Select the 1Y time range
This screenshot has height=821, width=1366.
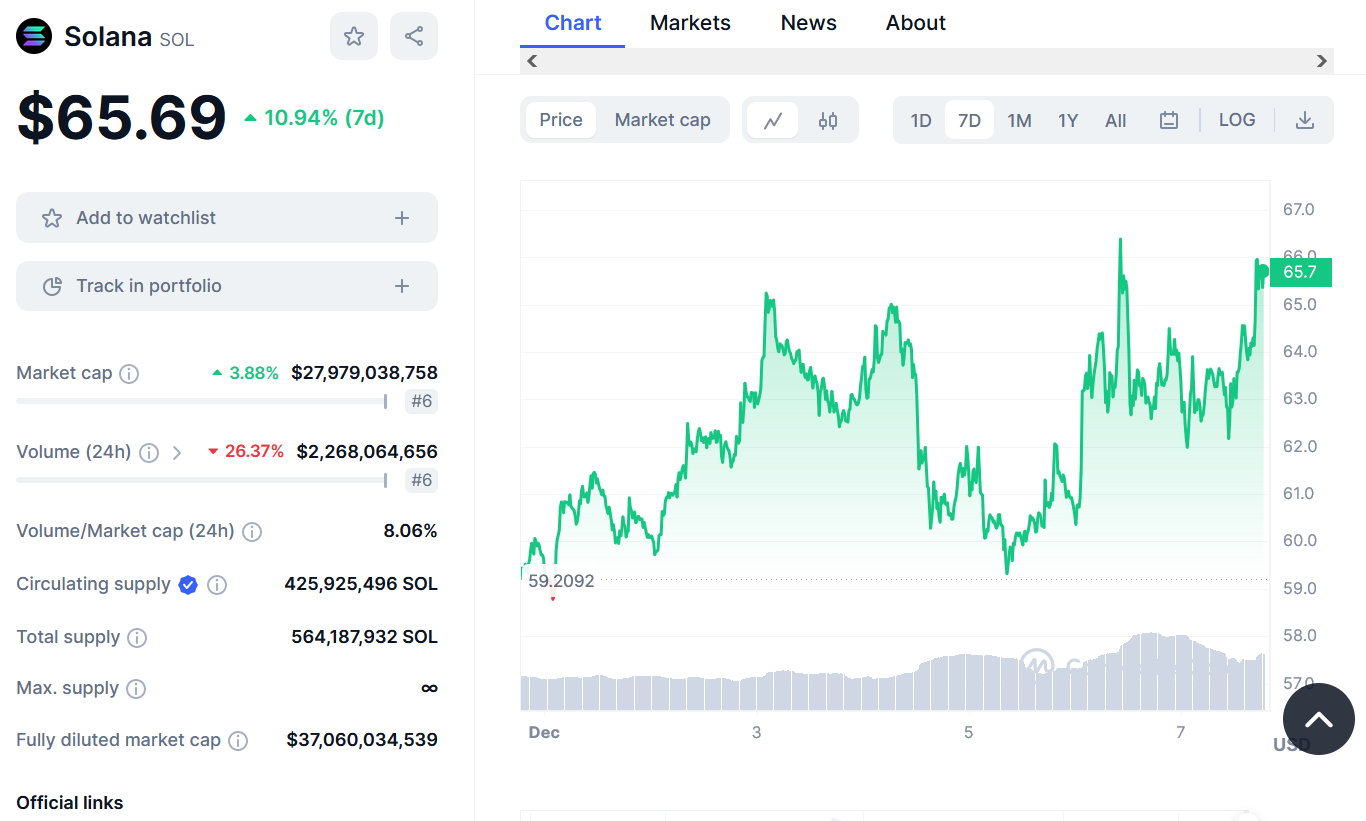[1068, 121]
